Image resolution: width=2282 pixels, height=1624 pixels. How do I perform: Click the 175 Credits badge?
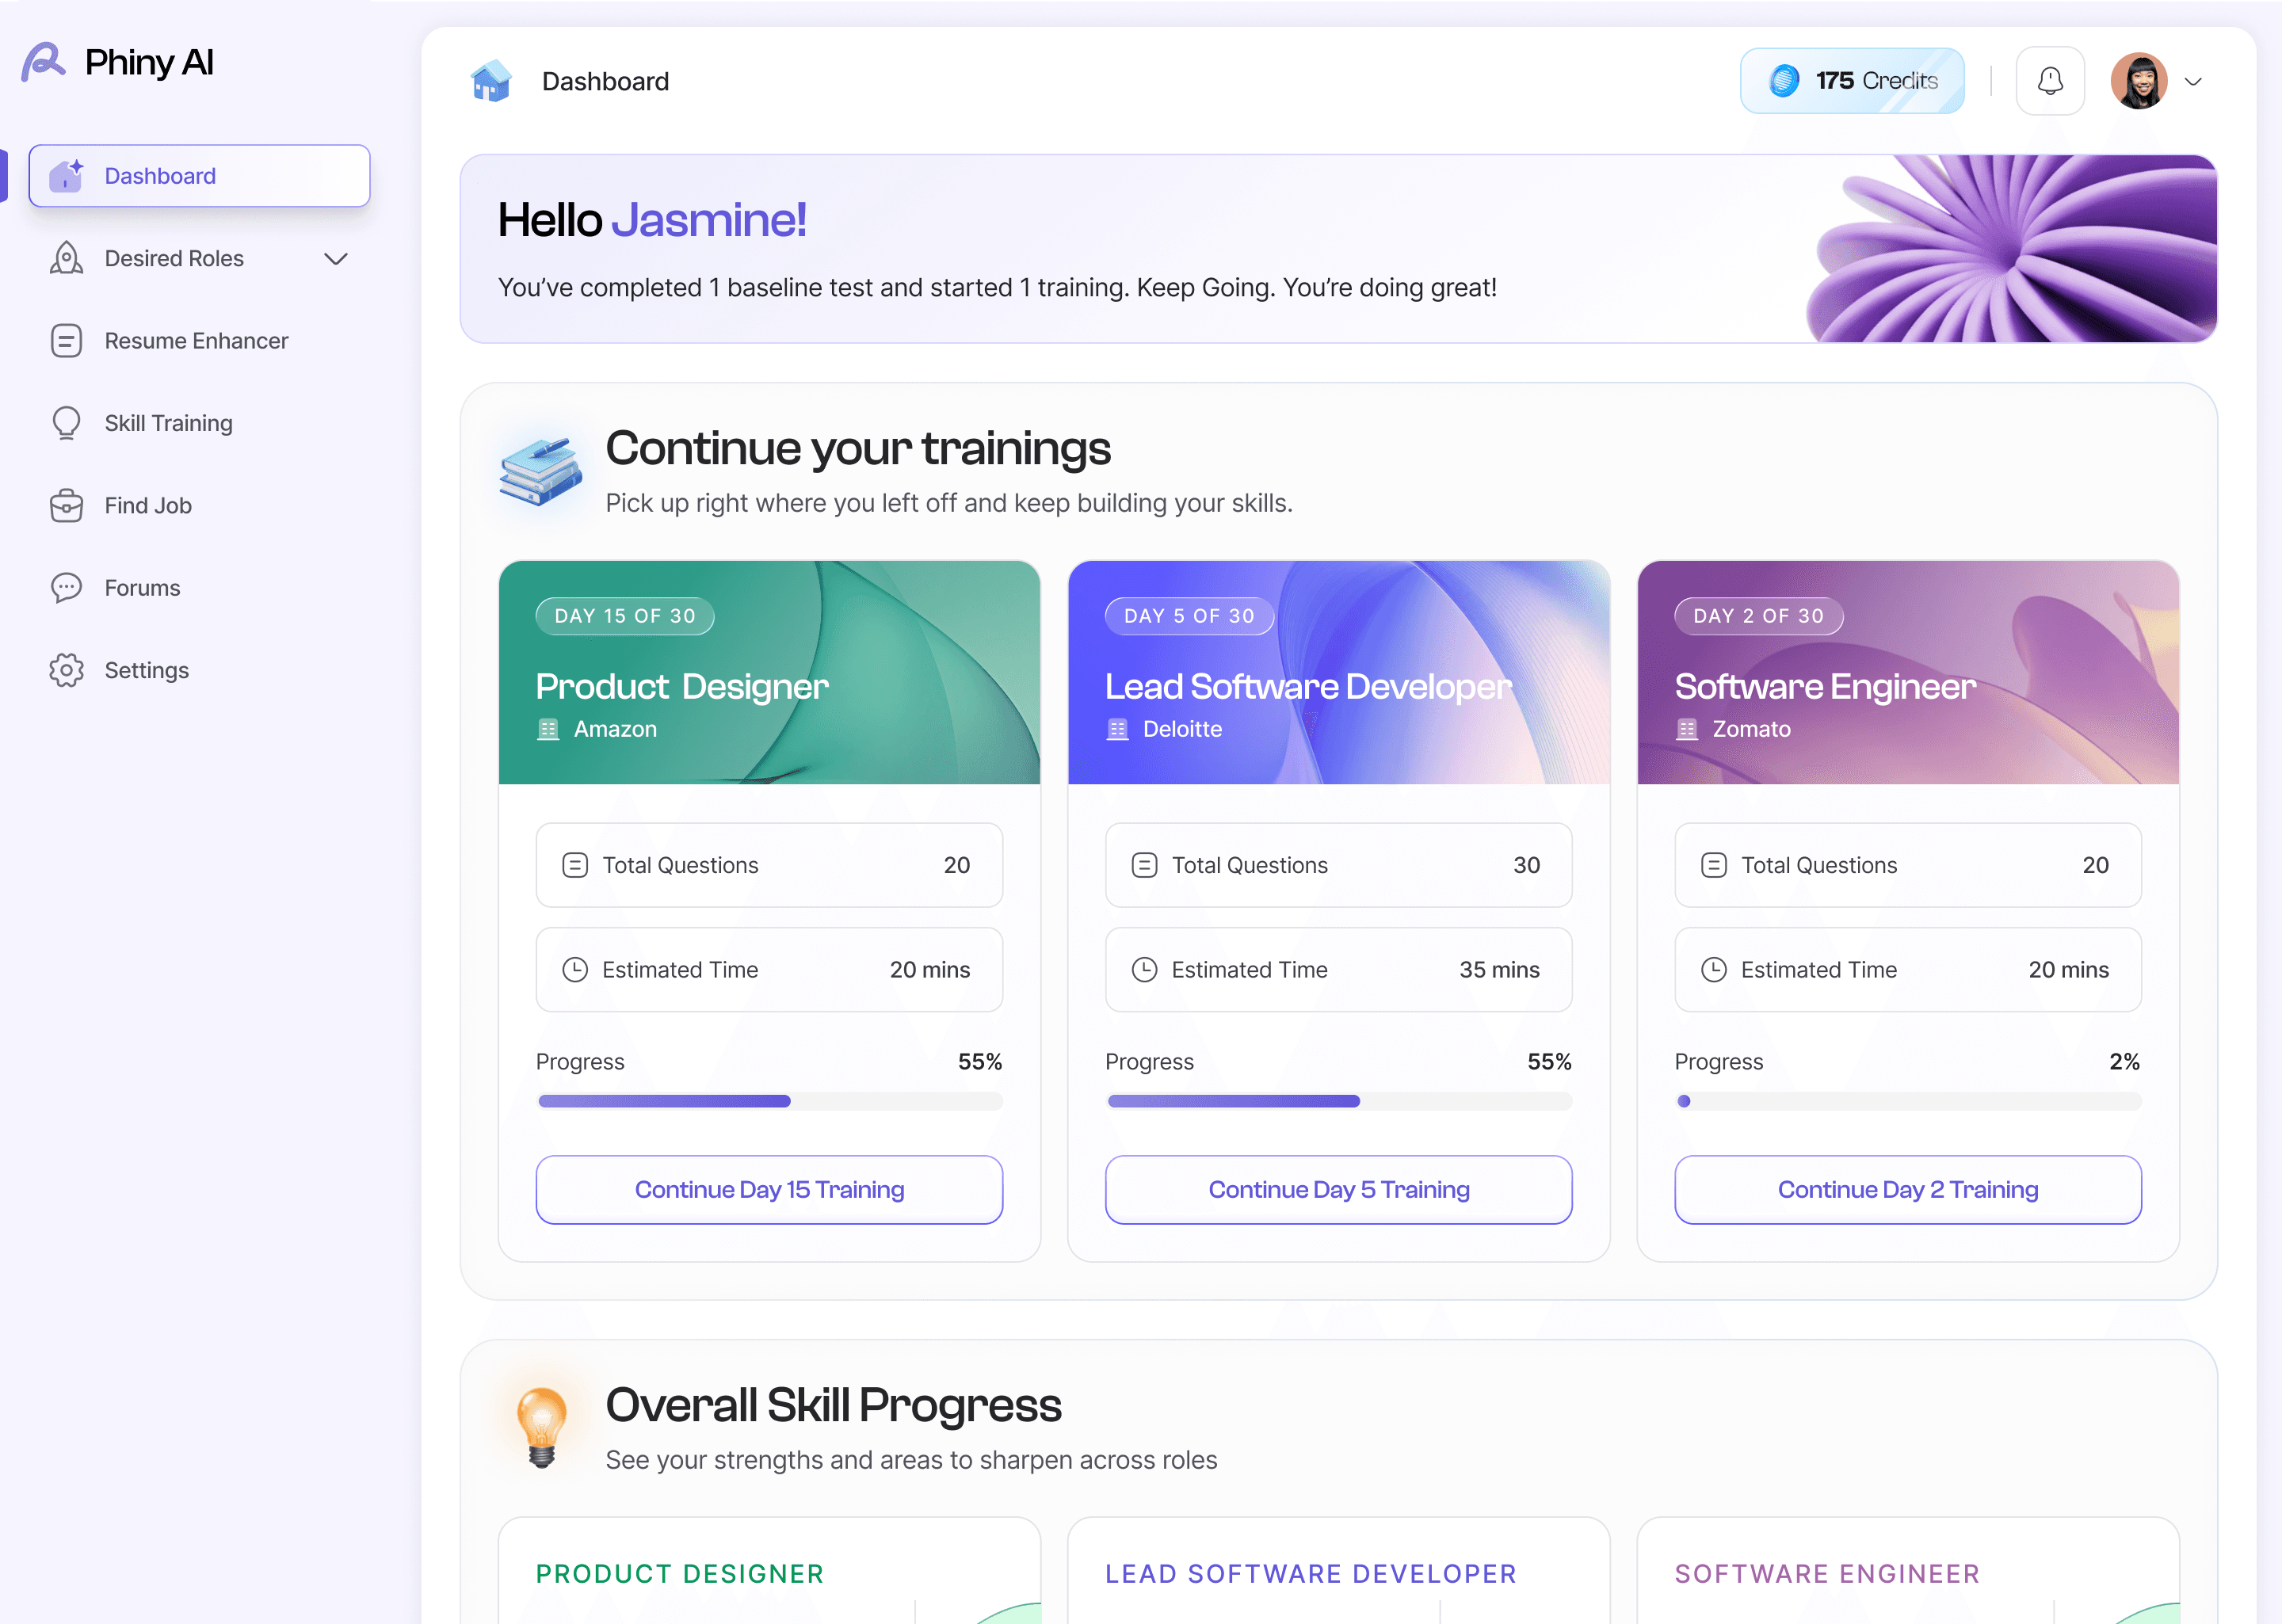1851,81
